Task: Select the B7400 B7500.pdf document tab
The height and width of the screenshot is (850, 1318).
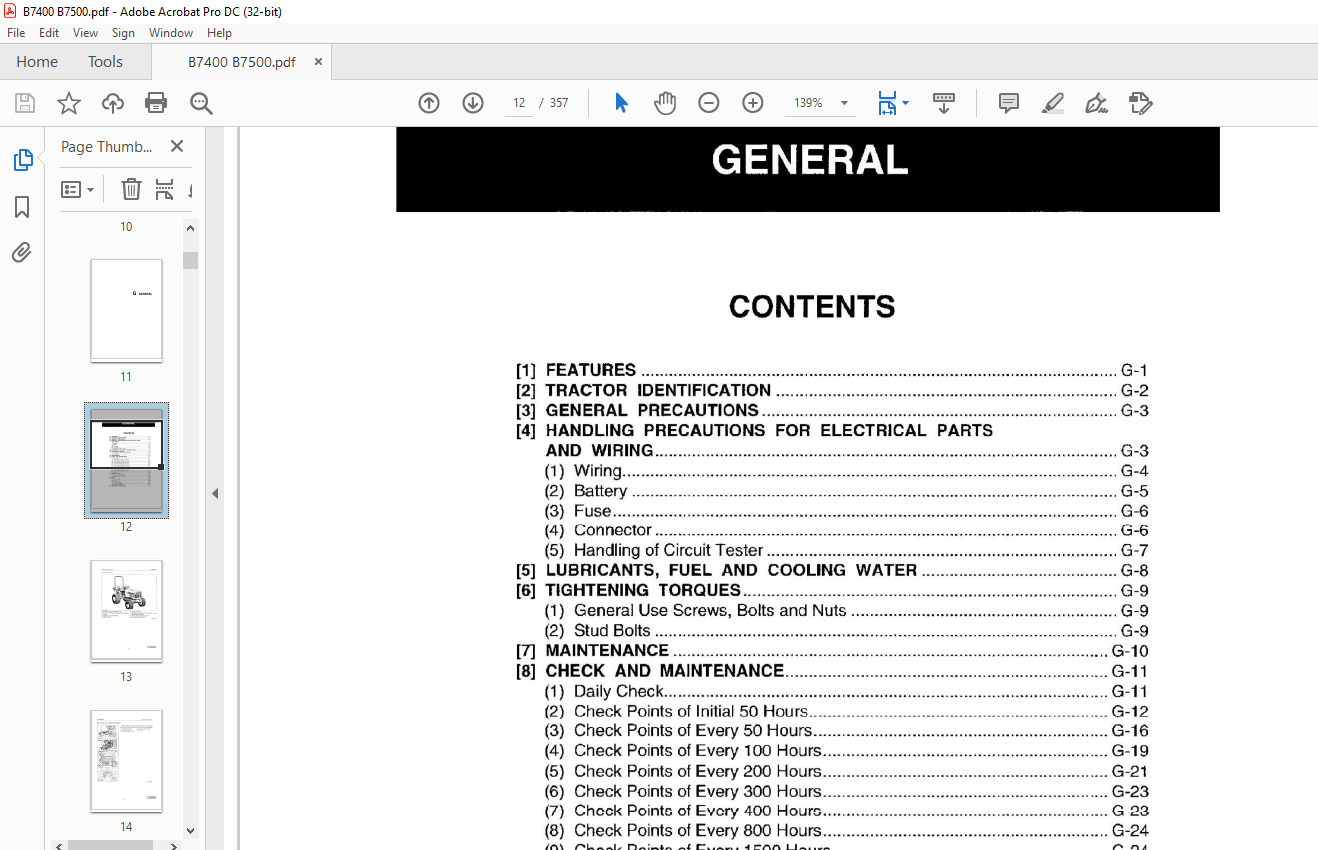Action: (x=241, y=62)
